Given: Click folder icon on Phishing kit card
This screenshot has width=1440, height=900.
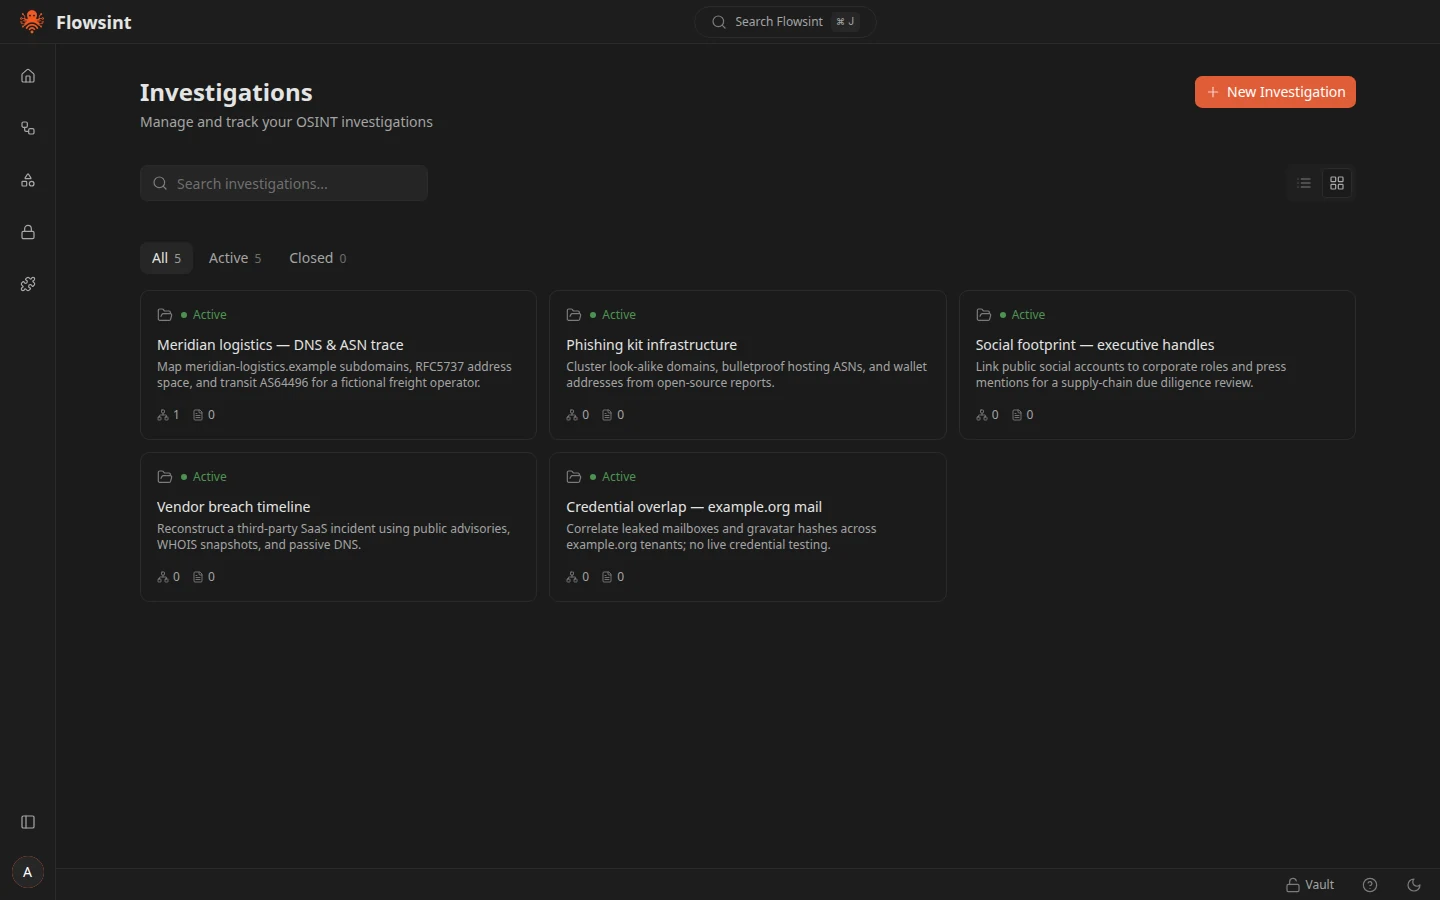Looking at the screenshot, I should coord(574,315).
